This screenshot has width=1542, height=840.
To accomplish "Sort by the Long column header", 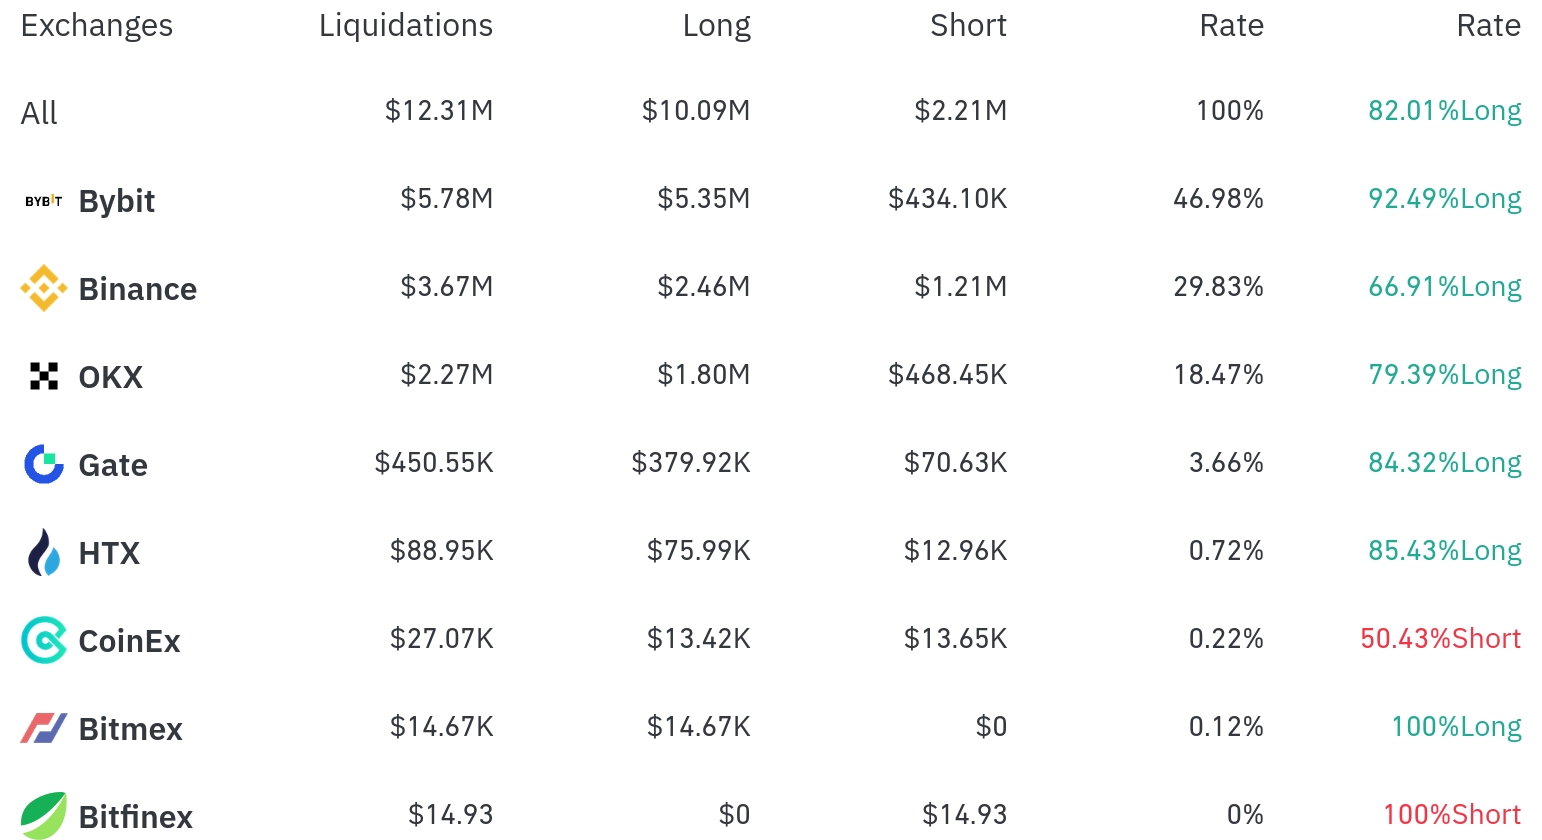I will 716,25.
